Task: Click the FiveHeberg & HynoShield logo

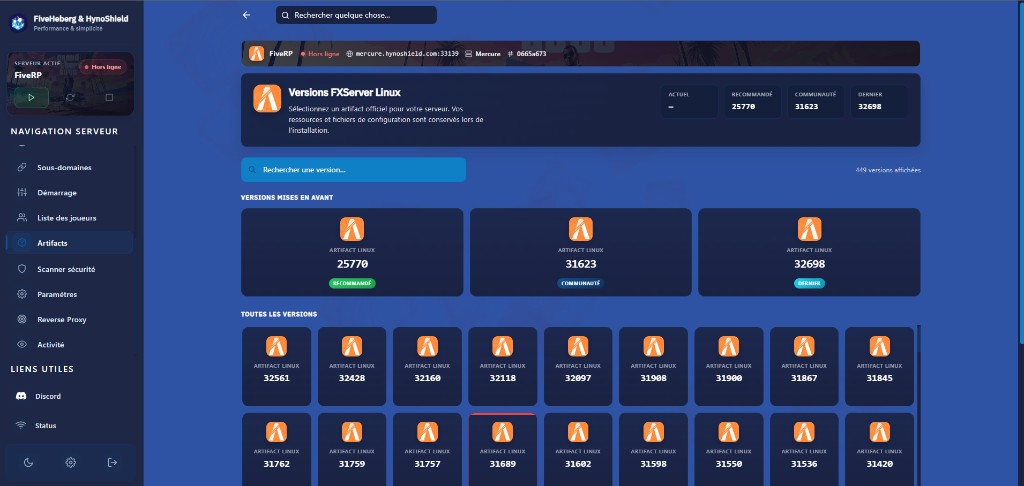Action: 17,23
